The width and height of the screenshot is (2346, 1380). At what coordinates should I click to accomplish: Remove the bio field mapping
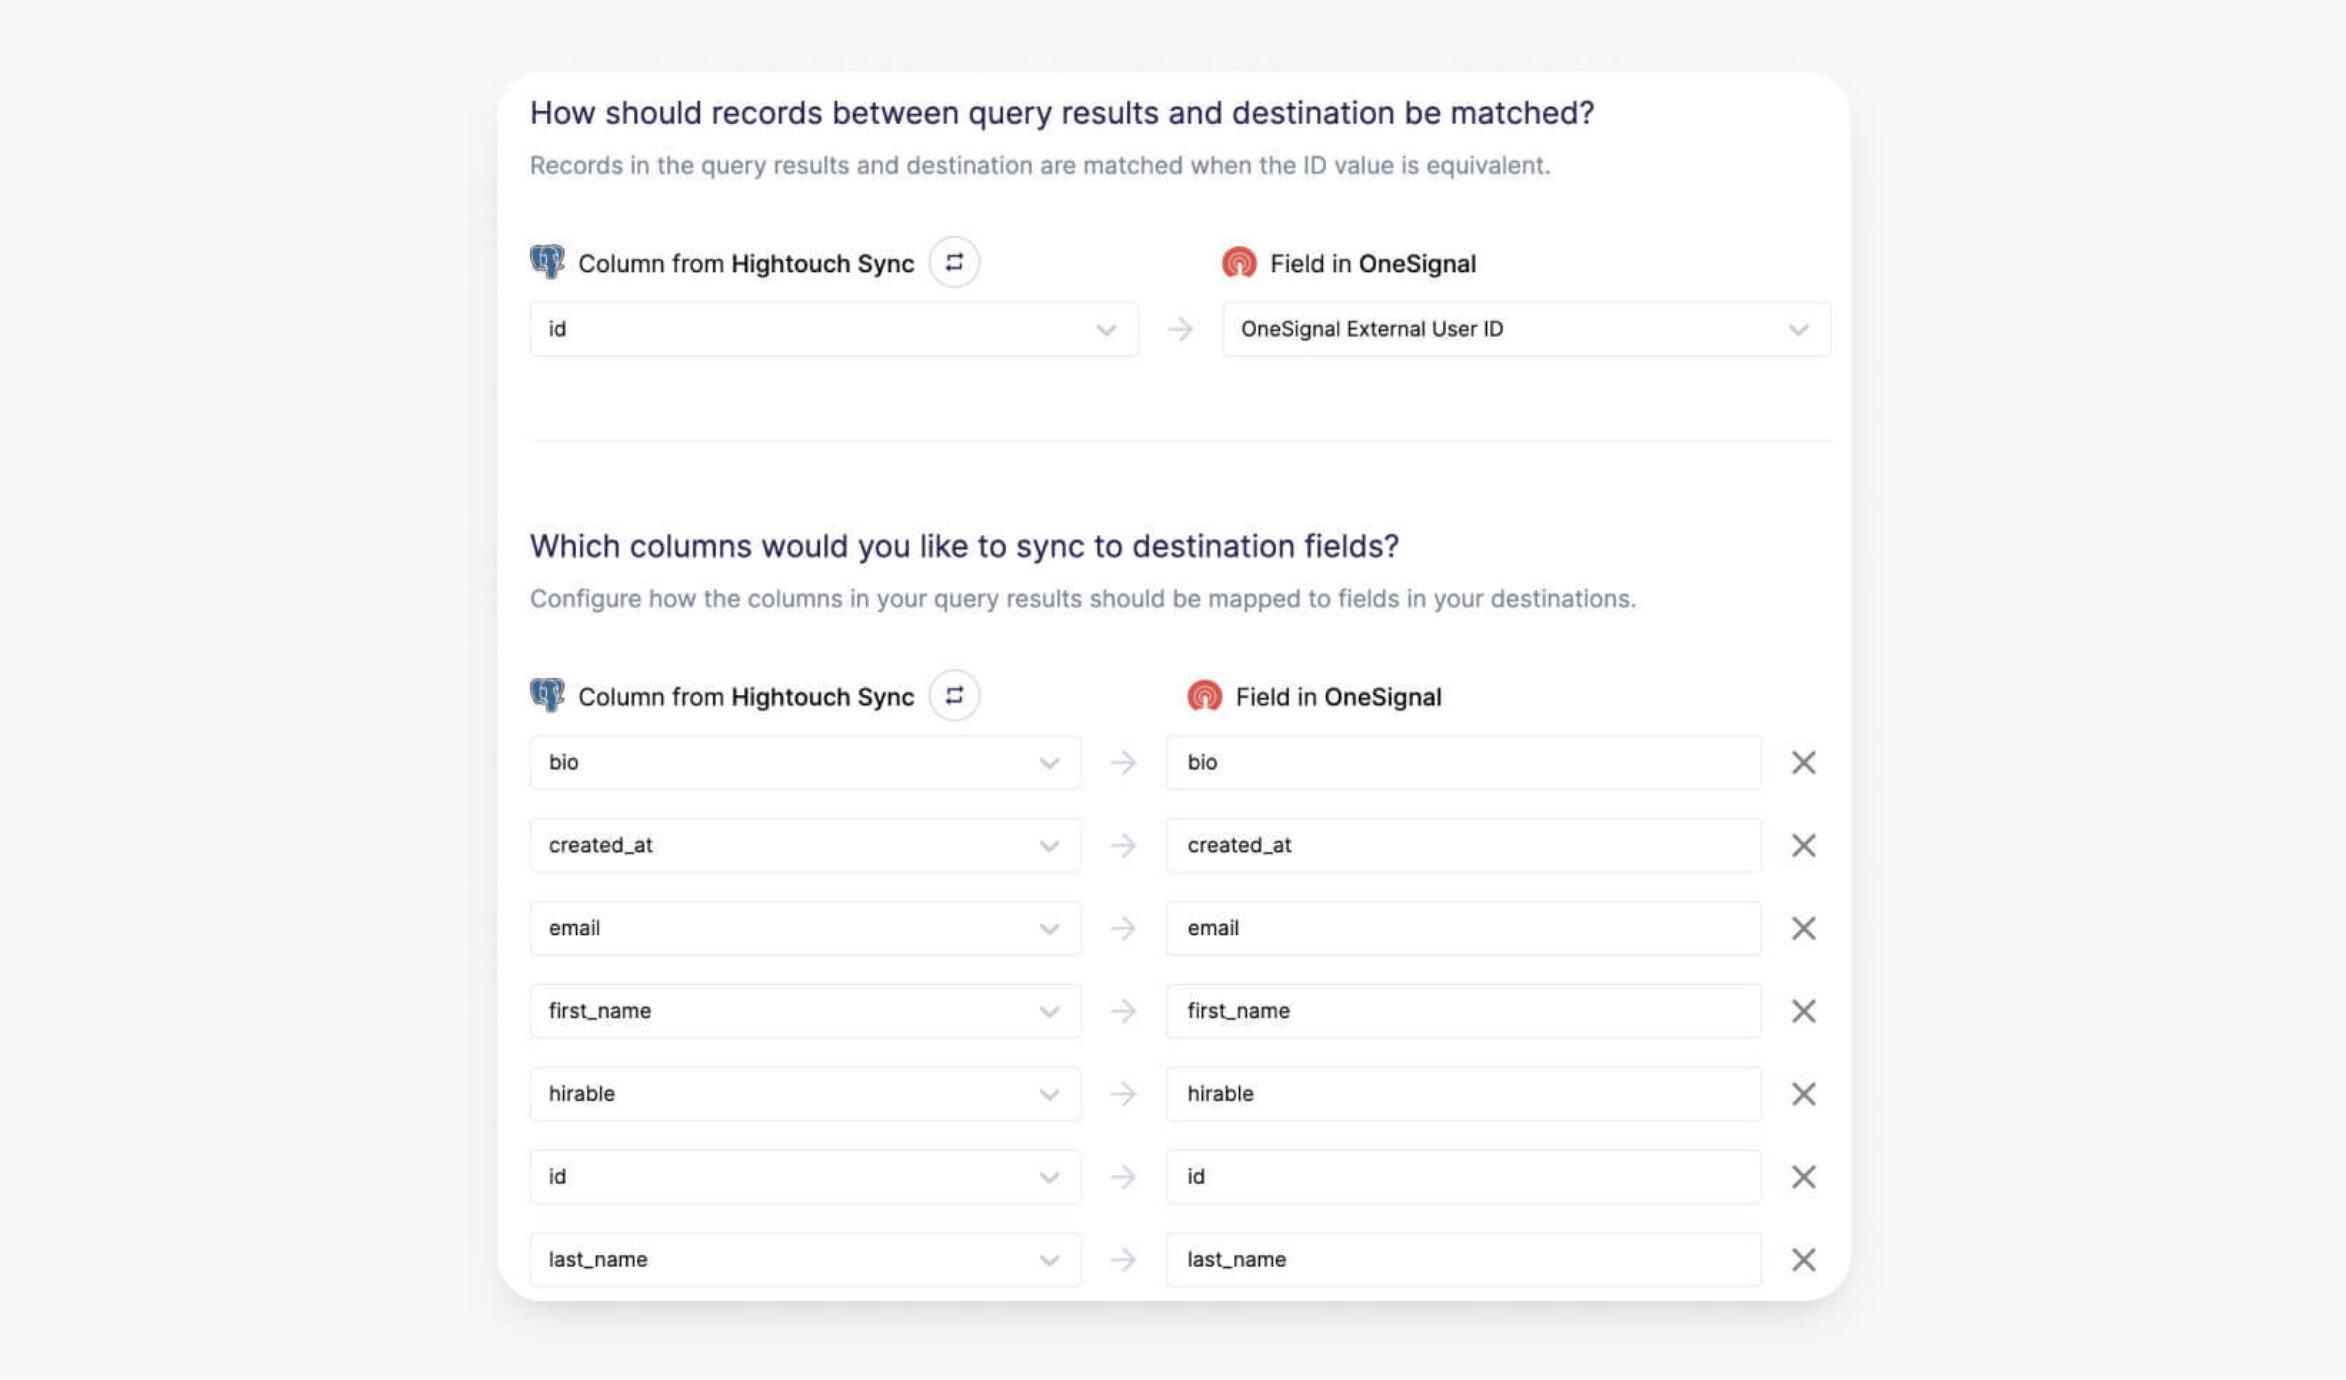pos(1803,762)
